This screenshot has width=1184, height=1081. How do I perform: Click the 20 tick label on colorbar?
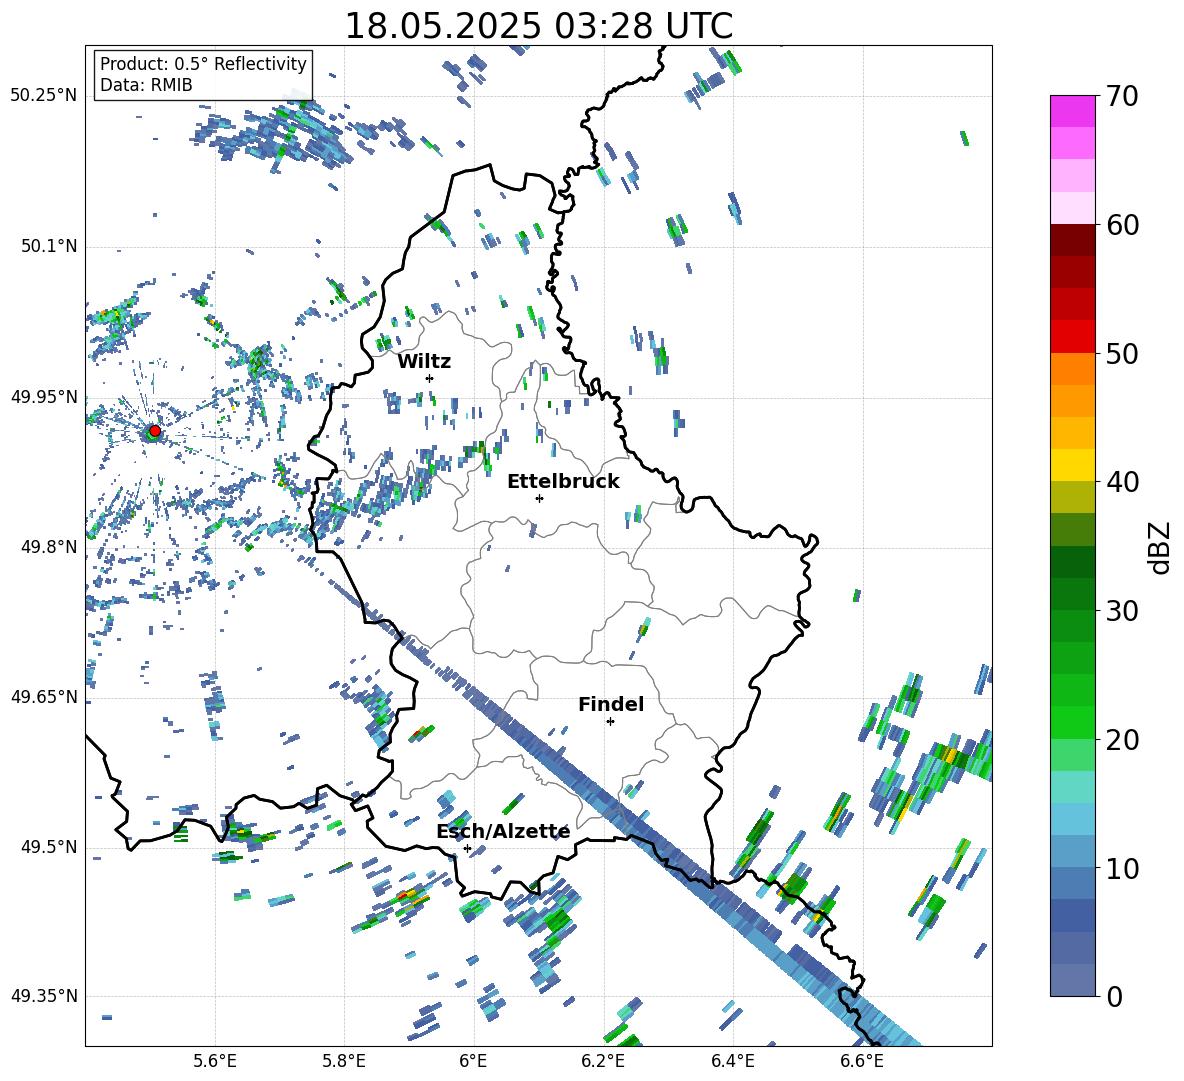pyautogui.click(x=1121, y=740)
